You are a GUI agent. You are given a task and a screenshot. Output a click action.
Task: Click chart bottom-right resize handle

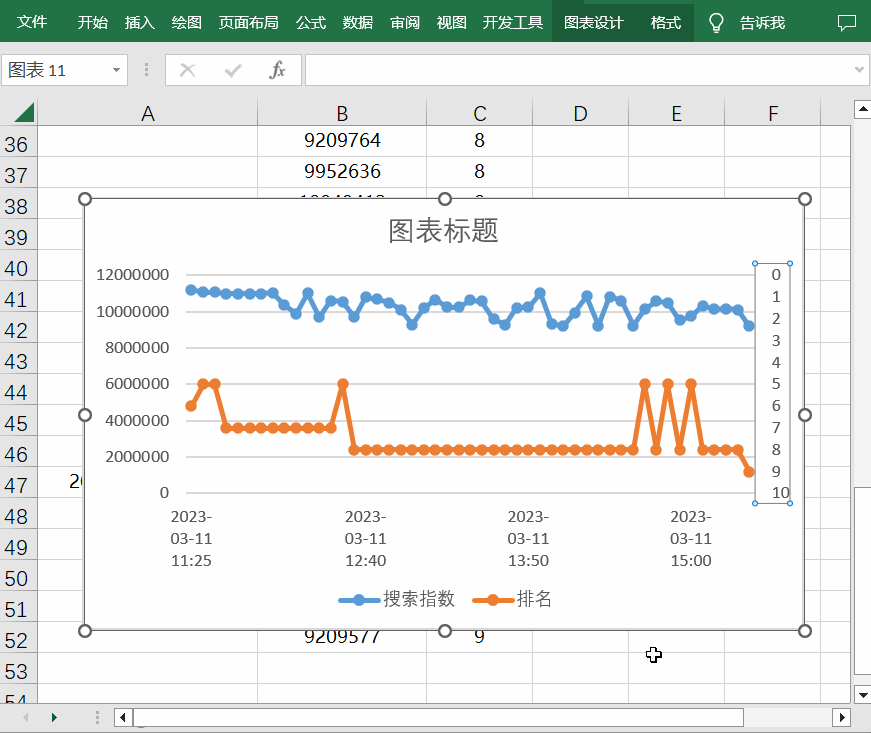click(805, 631)
